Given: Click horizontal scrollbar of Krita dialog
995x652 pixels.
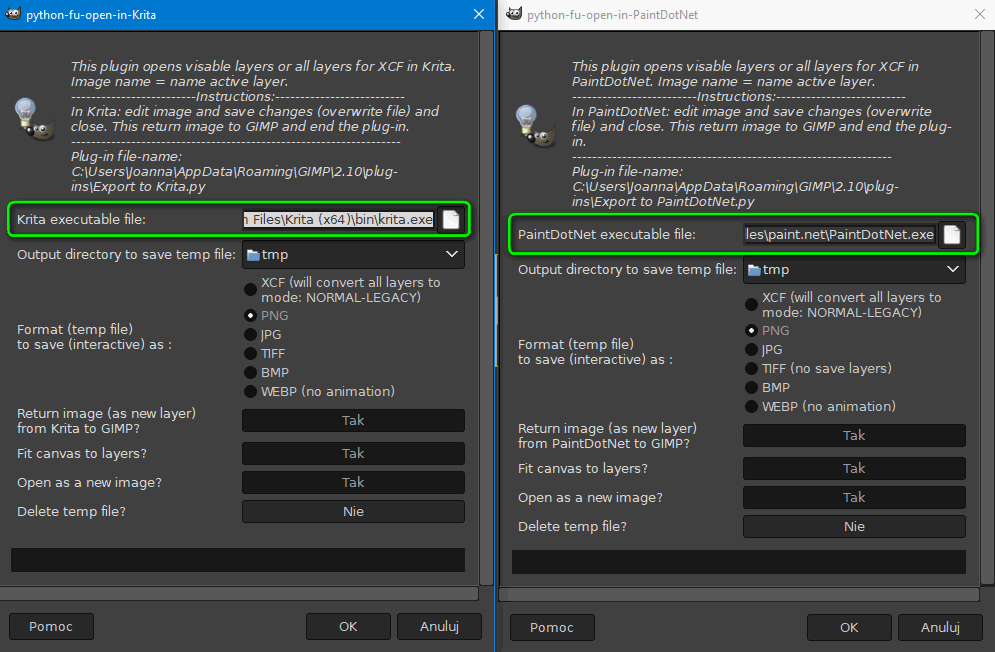Looking at the screenshot, I should click(239, 594).
